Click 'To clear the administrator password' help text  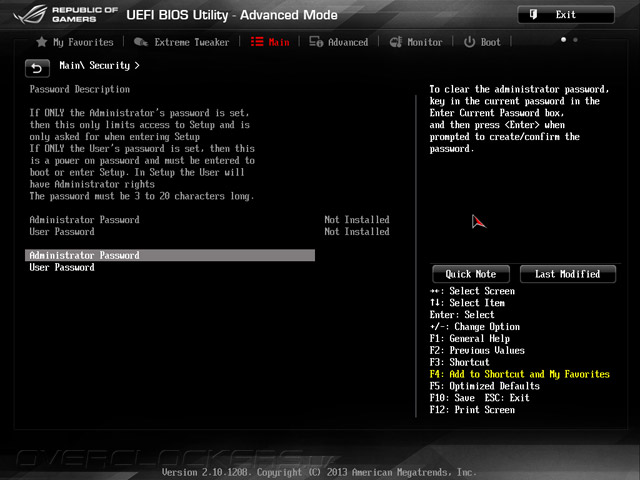point(519,119)
